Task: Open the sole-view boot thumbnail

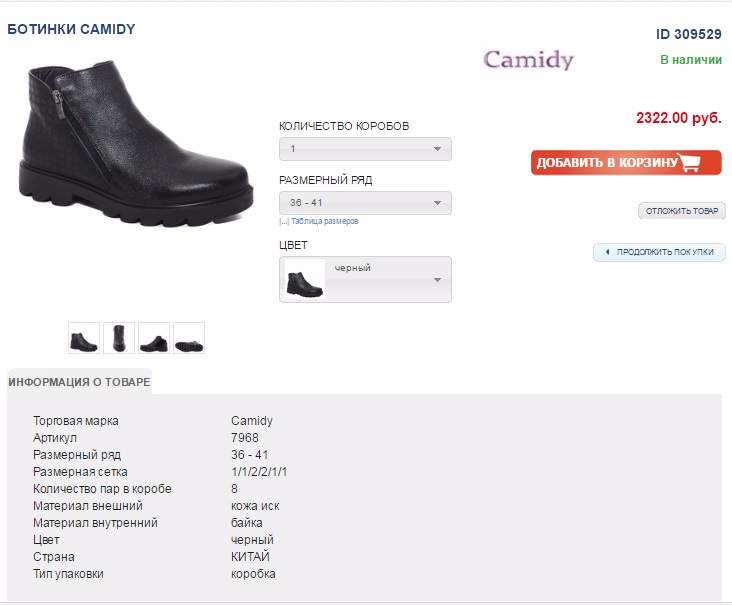Action: point(189,338)
